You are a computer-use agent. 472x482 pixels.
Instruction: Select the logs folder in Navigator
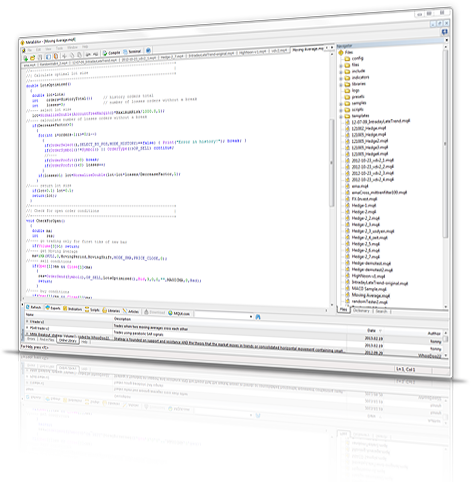point(353,90)
